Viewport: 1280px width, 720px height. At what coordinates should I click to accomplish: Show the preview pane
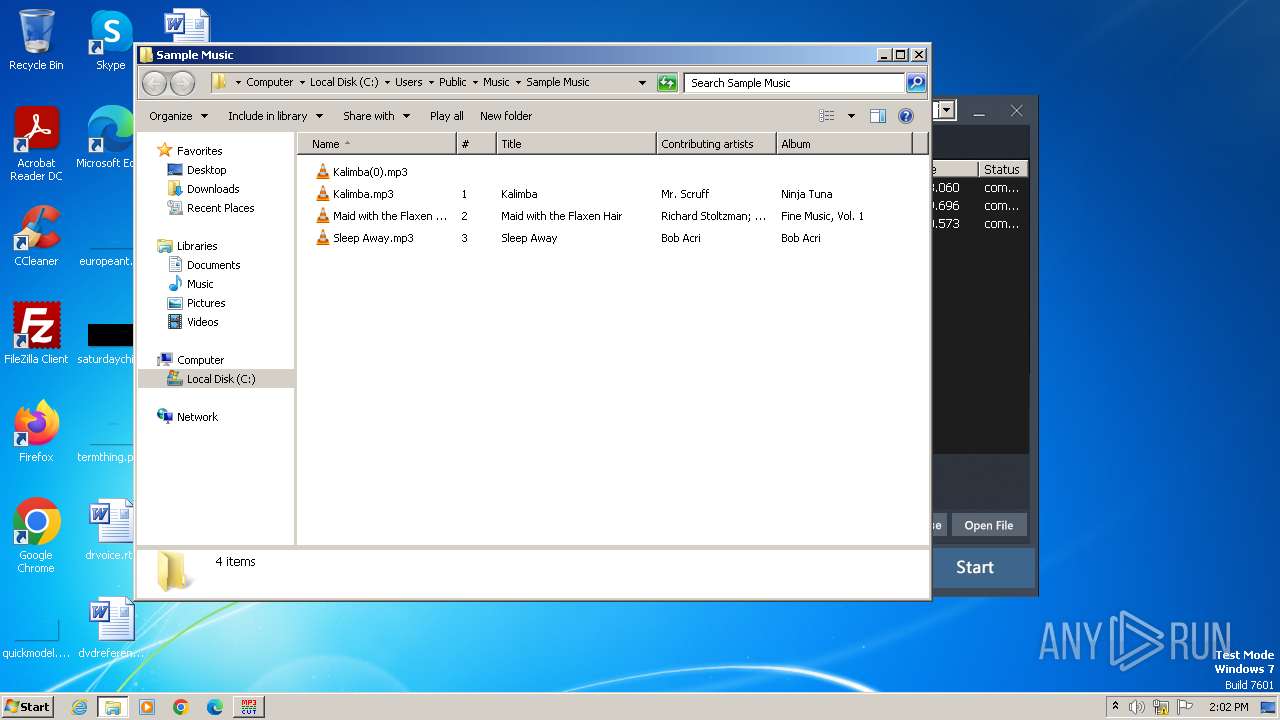click(x=877, y=116)
